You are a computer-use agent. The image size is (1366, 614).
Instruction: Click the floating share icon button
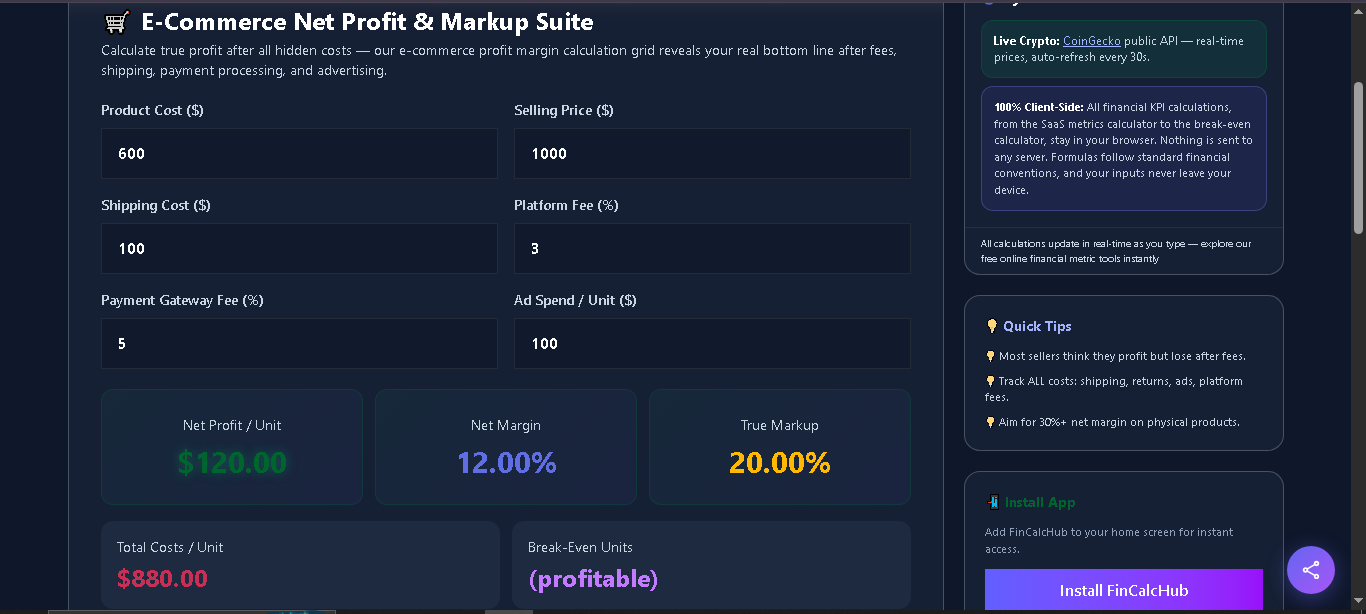coord(1311,570)
